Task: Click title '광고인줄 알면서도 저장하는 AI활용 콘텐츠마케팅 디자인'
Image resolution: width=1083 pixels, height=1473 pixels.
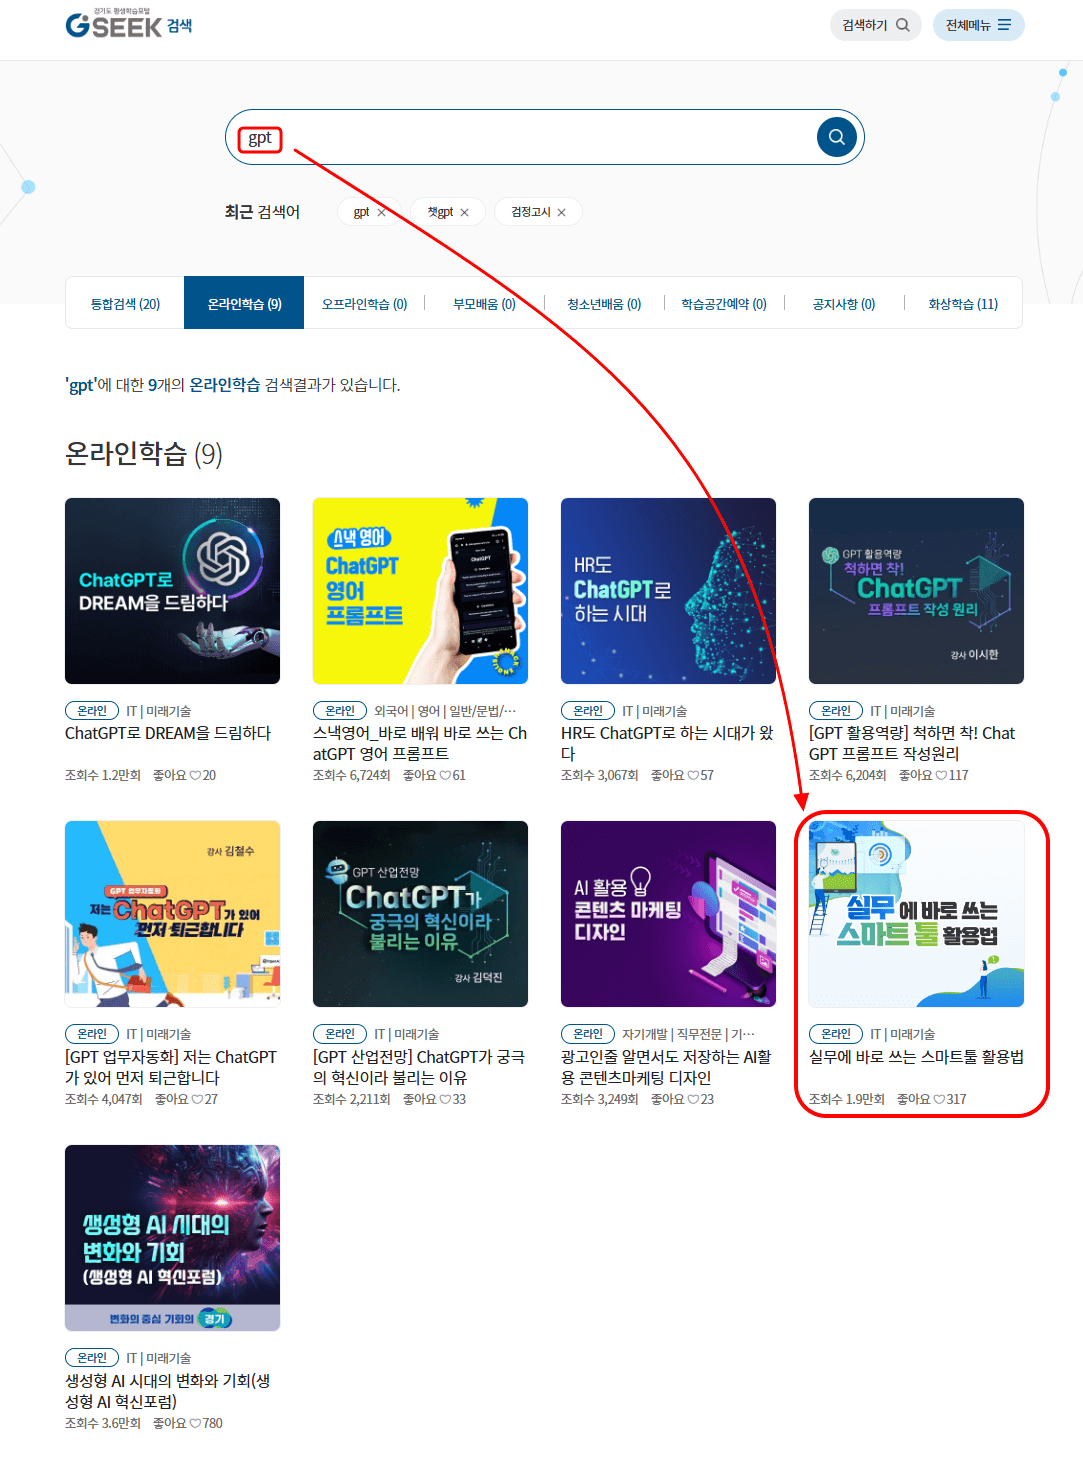Action: pyautogui.click(x=666, y=1067)
